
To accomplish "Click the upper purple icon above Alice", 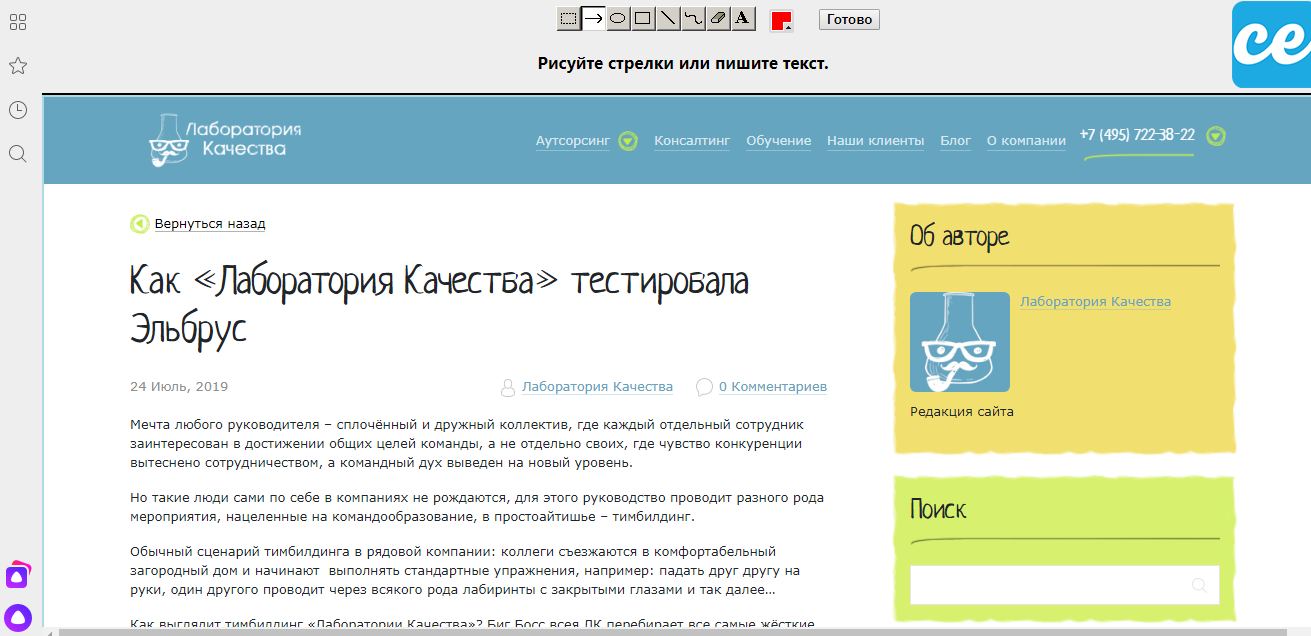I will (18, 574).
